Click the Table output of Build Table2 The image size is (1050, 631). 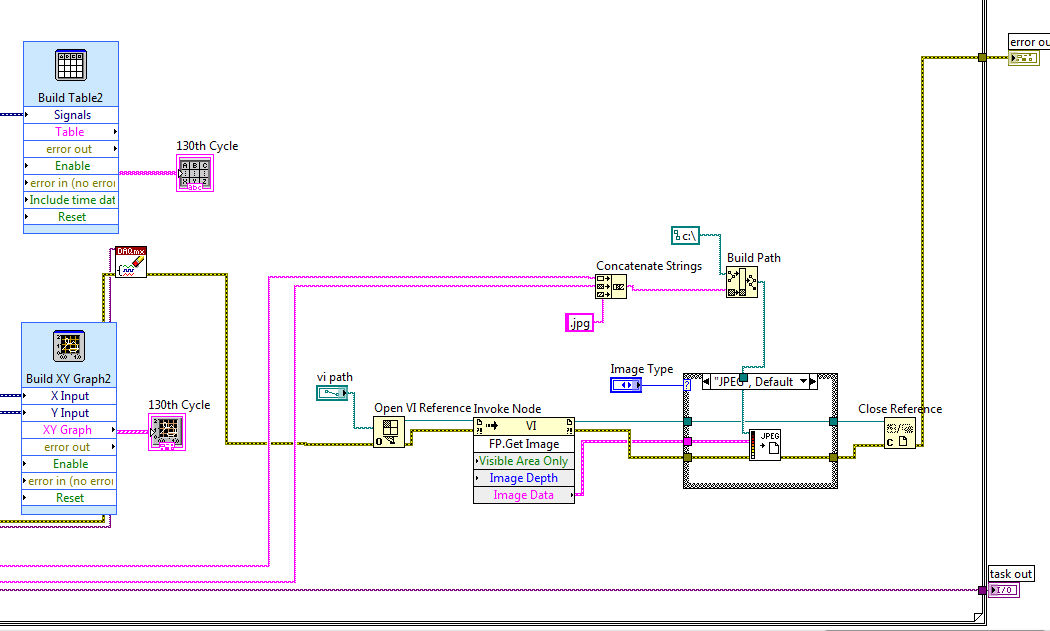coord(71,132)
